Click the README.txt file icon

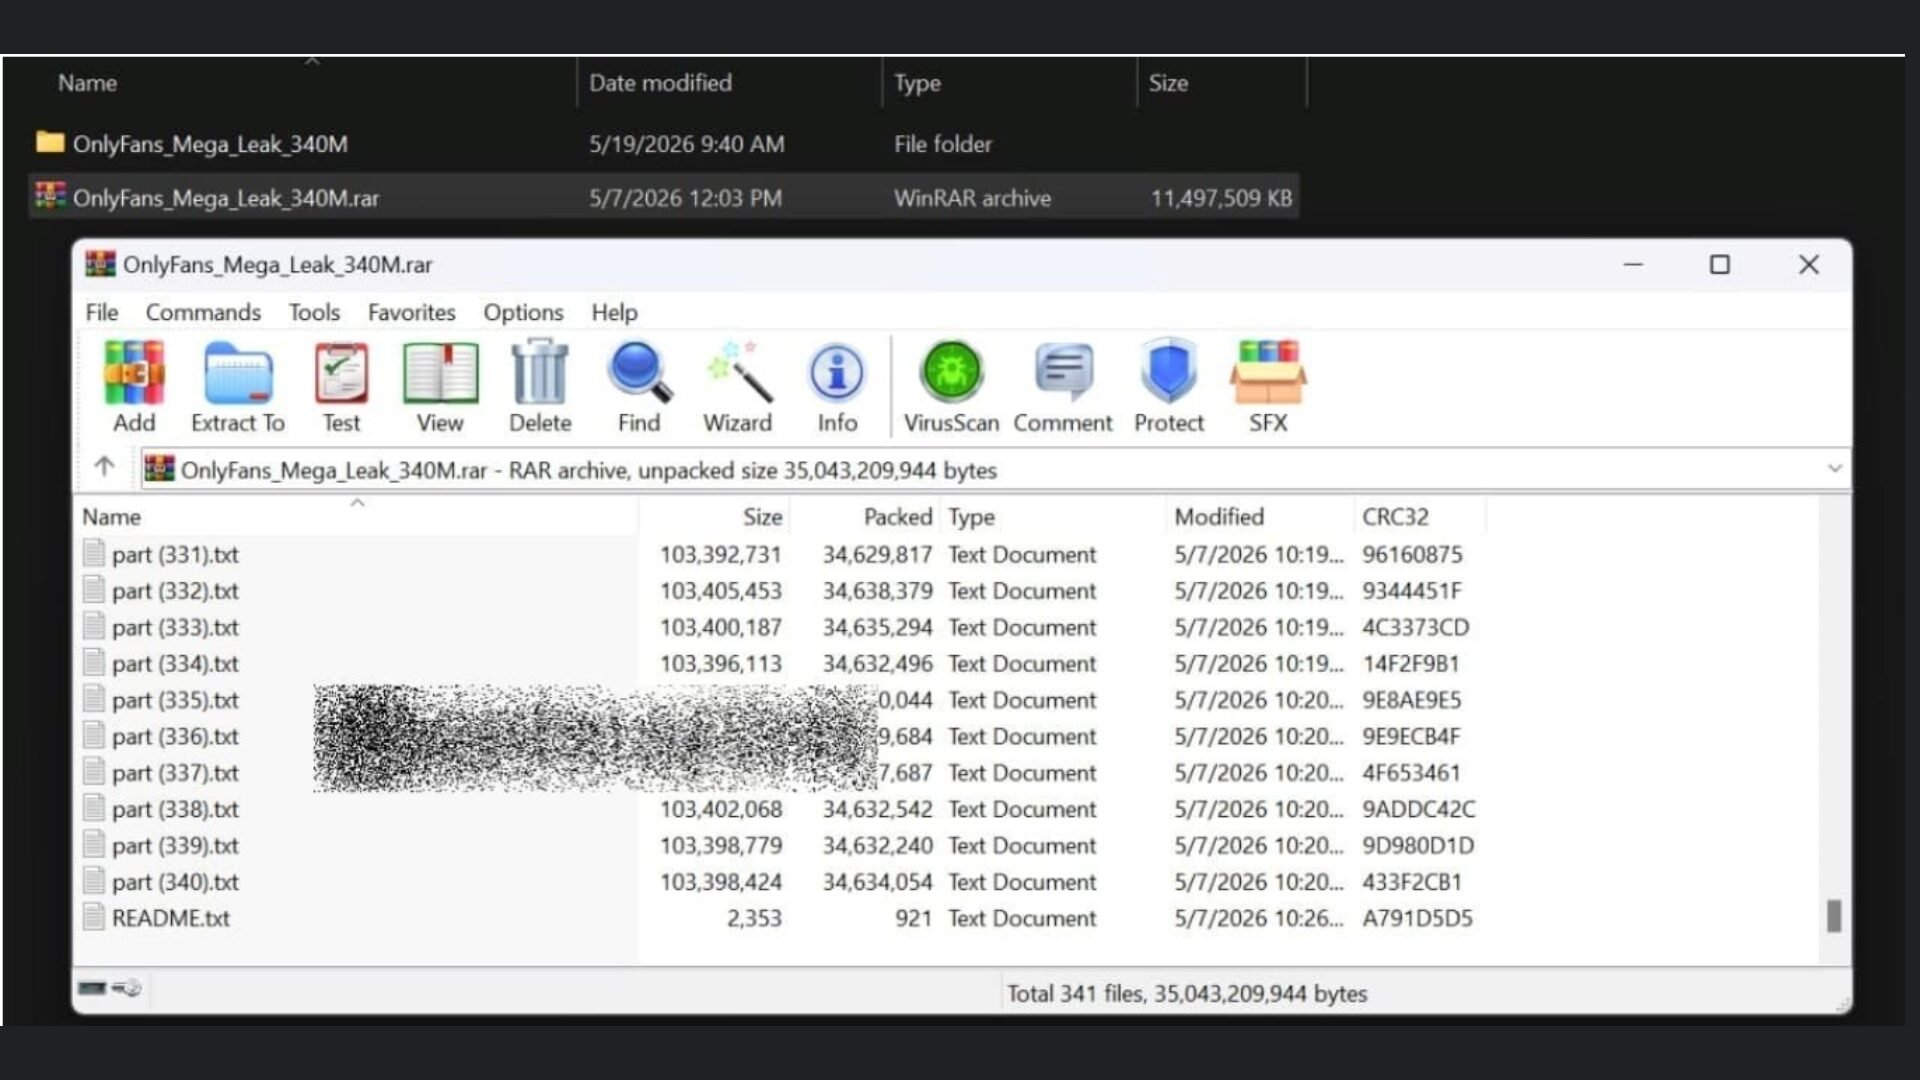(x=94, y=917)
